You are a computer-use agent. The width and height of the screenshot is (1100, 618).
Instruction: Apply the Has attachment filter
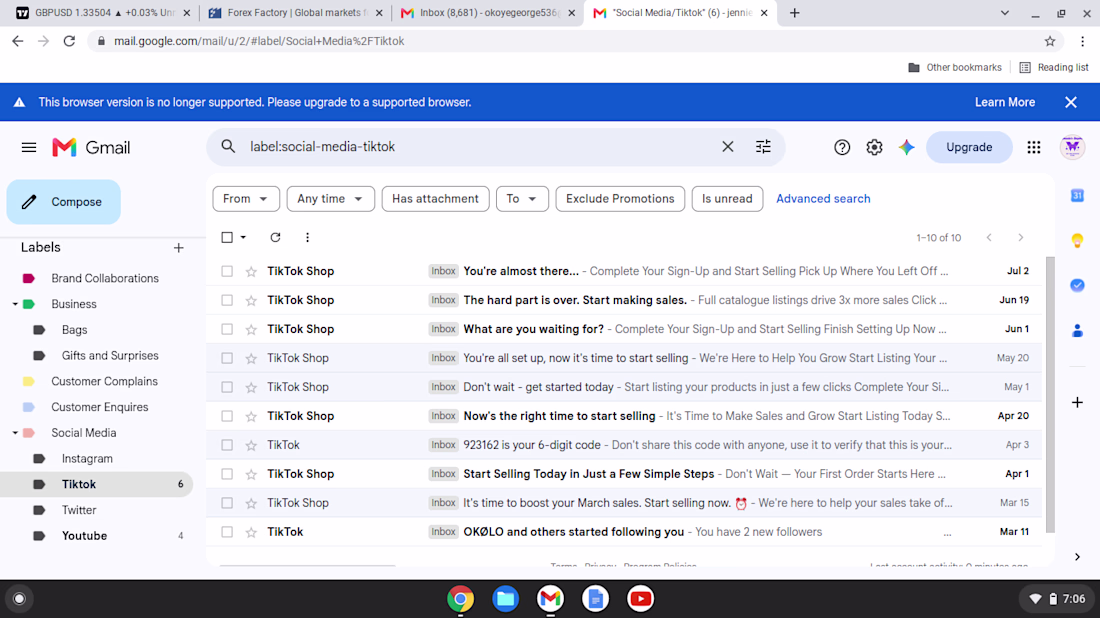(x=435, y=199)
